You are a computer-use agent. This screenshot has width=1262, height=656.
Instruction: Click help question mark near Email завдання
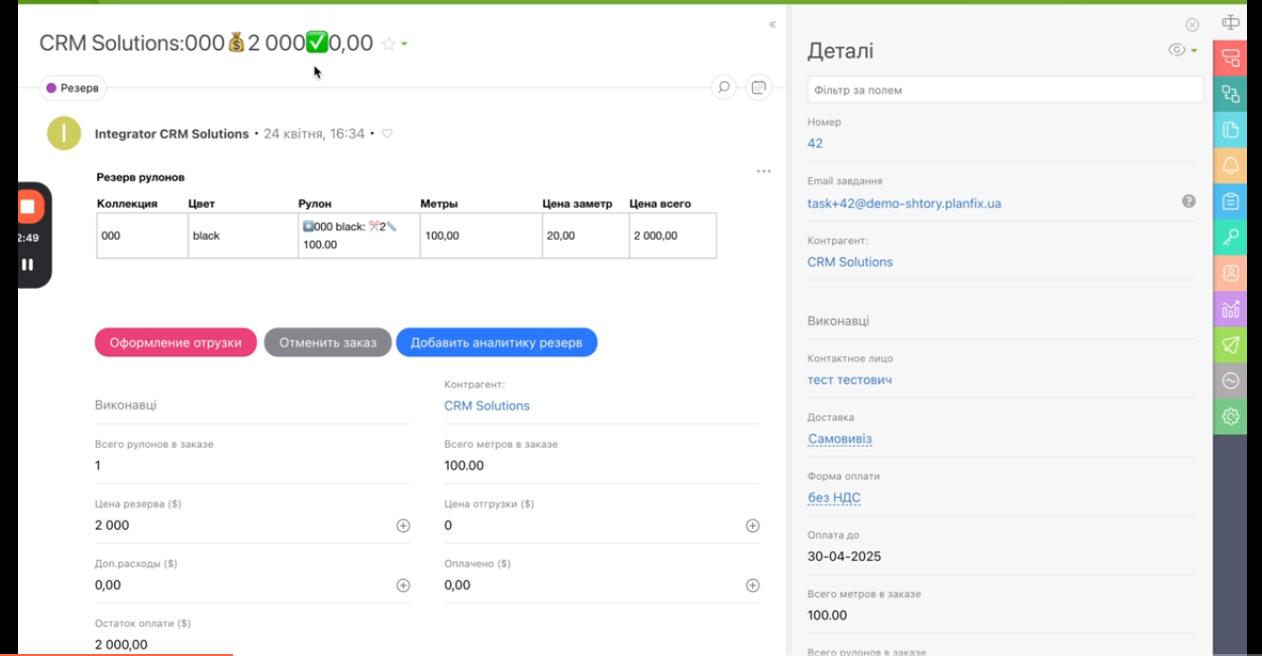pos(1189,201)
